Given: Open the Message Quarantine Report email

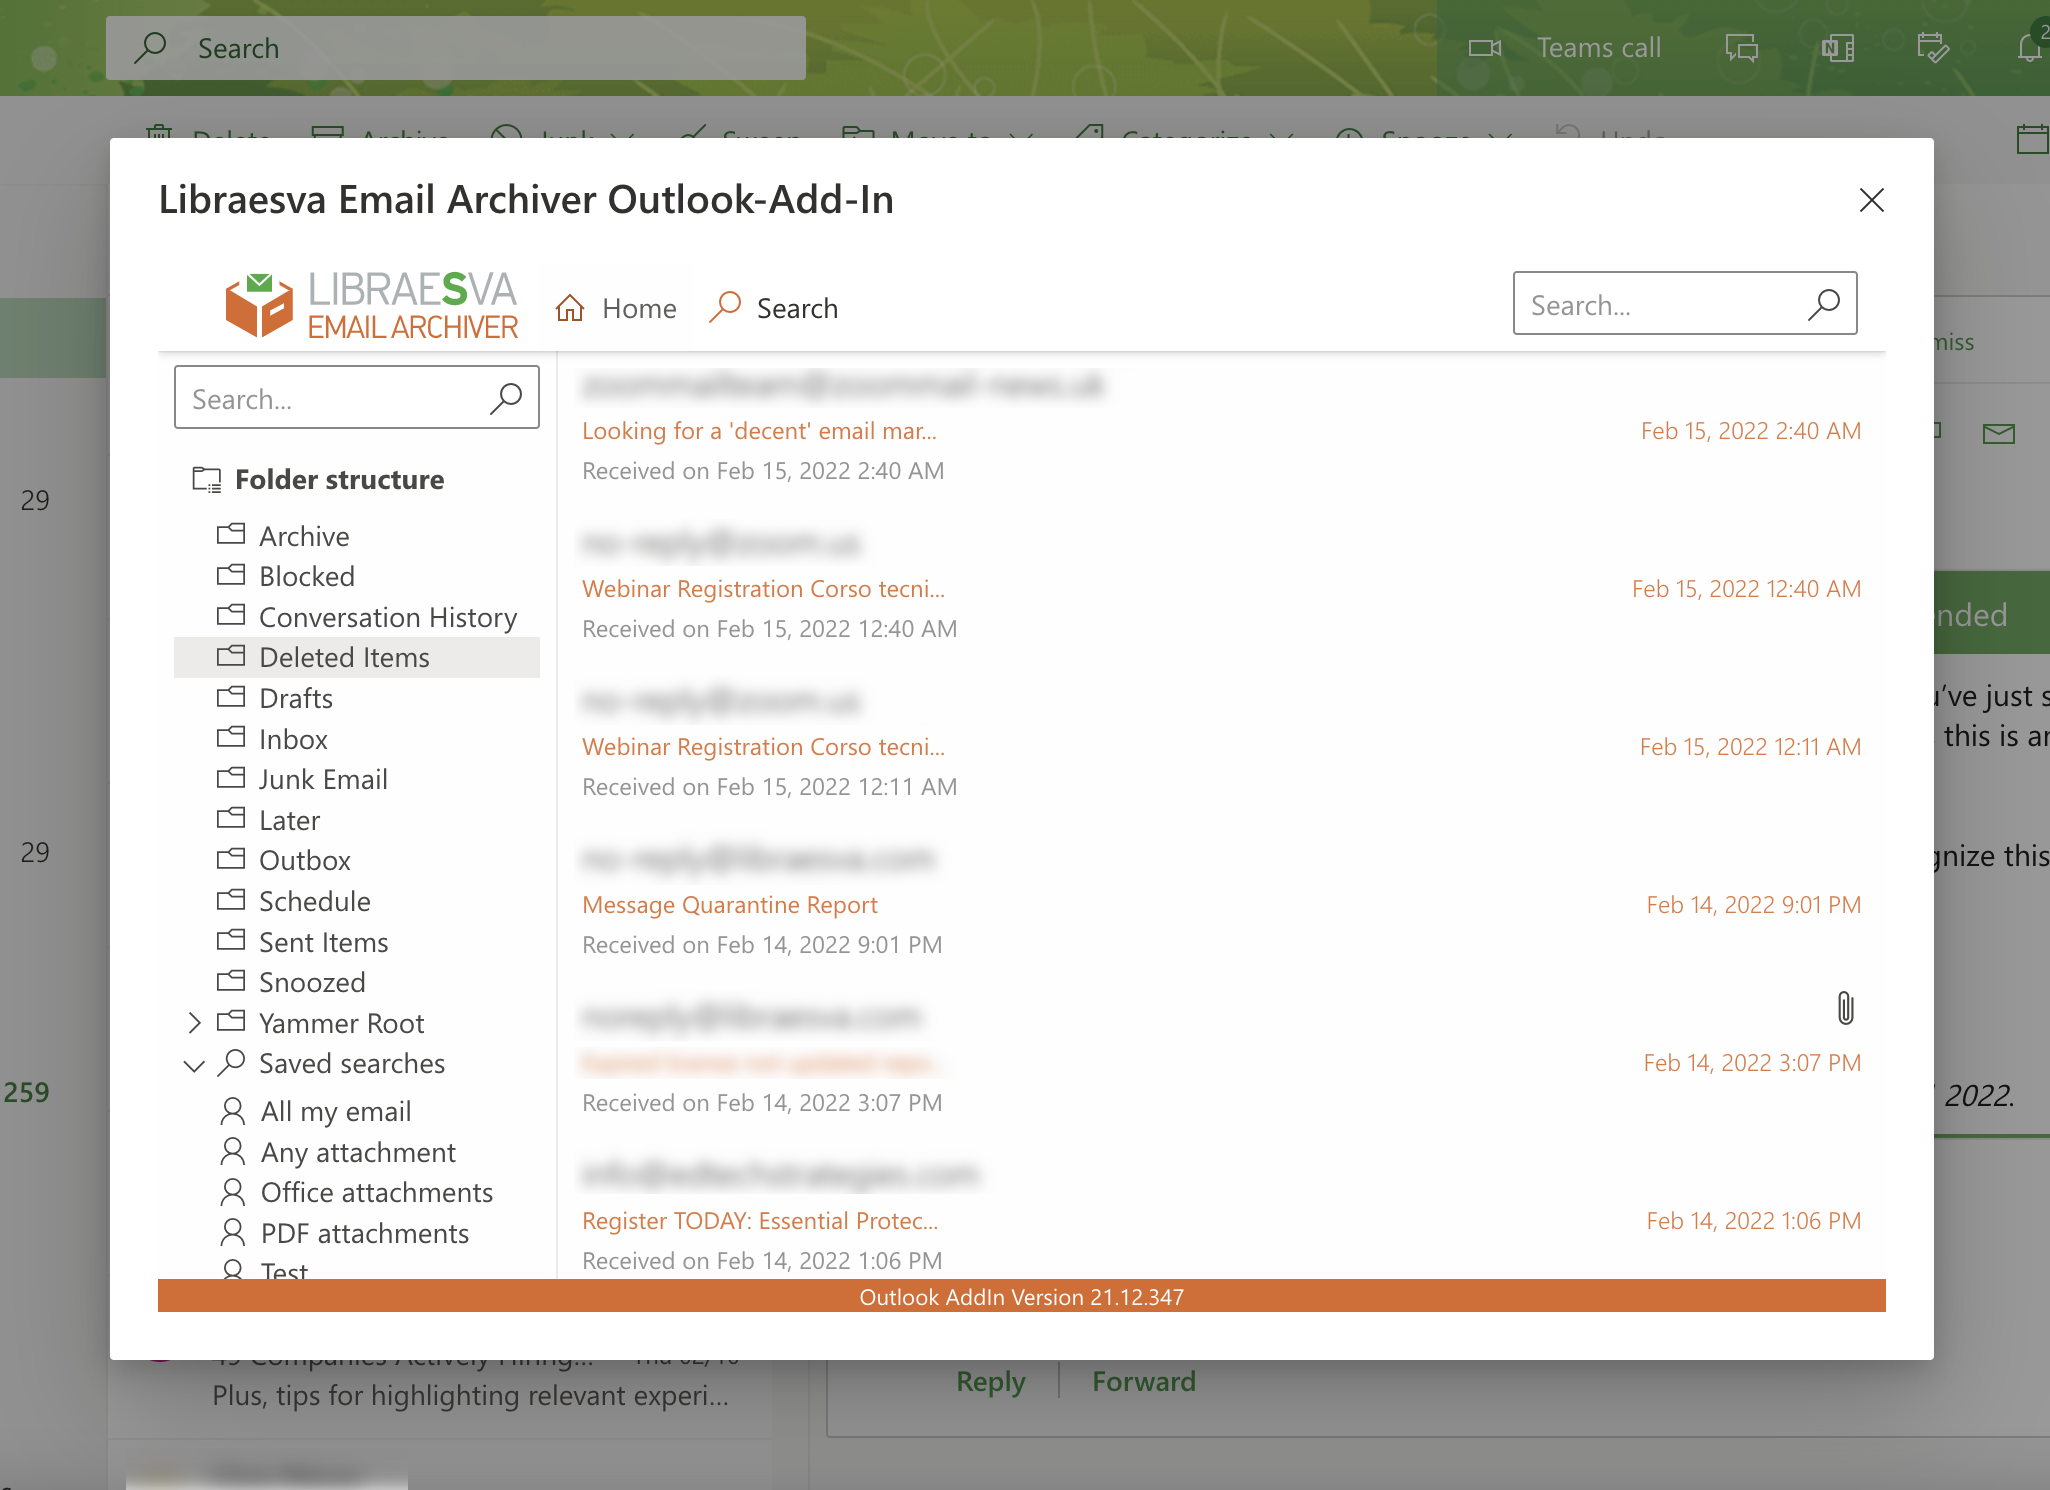Looking at the screenshot, I should click(x=730, y=904).
